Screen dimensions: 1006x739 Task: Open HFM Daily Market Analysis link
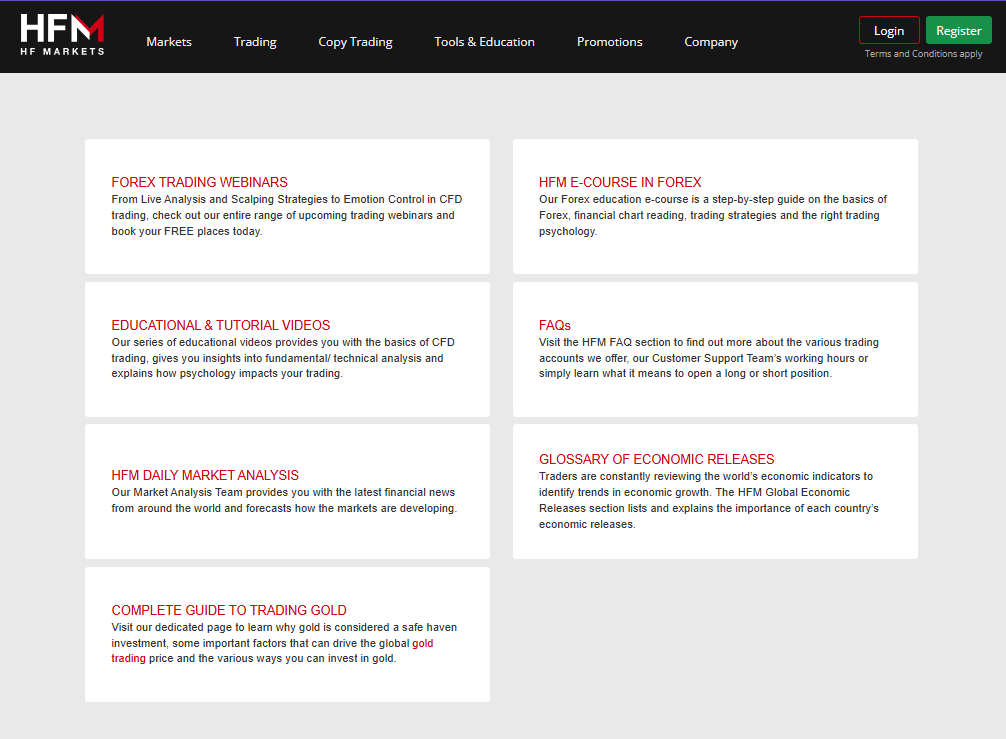click(x=205, y=475)
